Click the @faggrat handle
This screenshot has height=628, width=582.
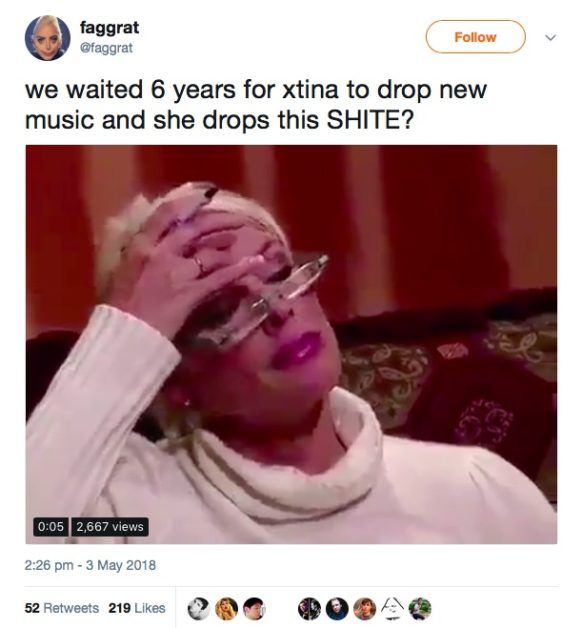click(106, 48)
